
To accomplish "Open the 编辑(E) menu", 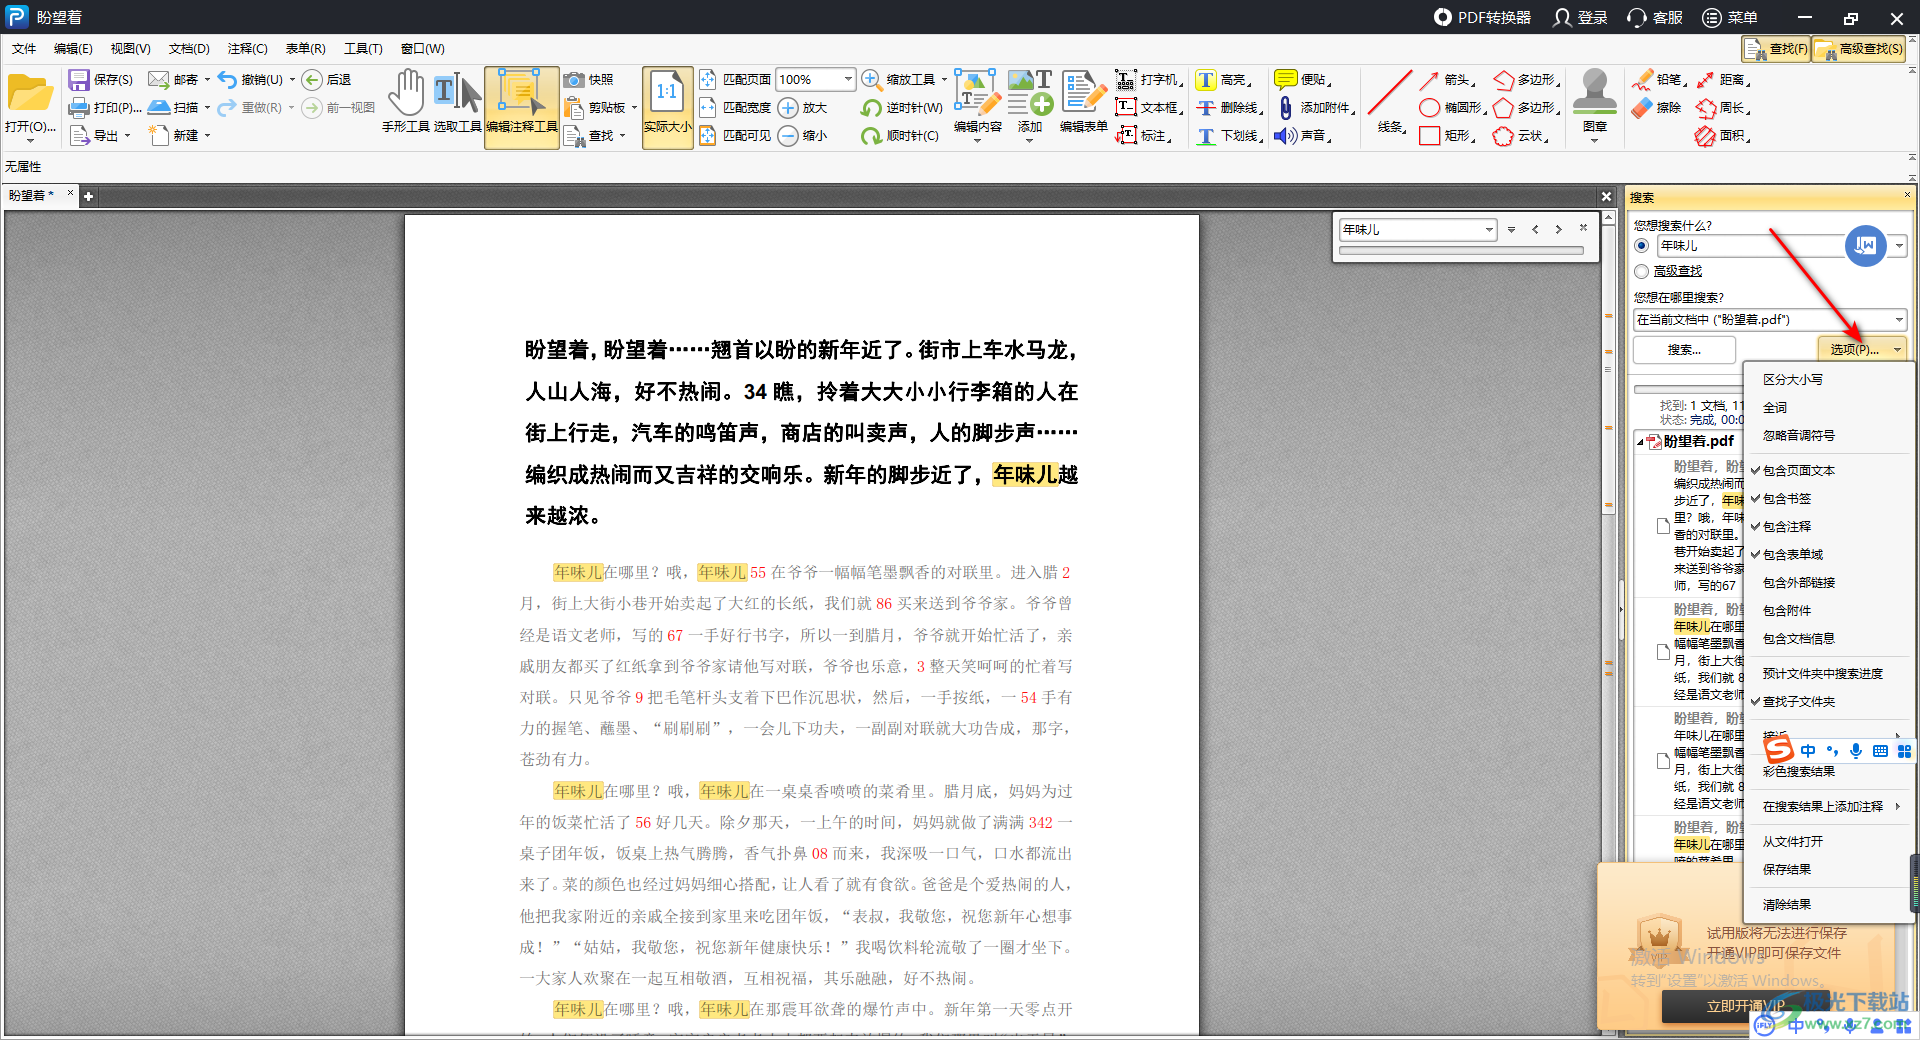I will coord(73,48).
